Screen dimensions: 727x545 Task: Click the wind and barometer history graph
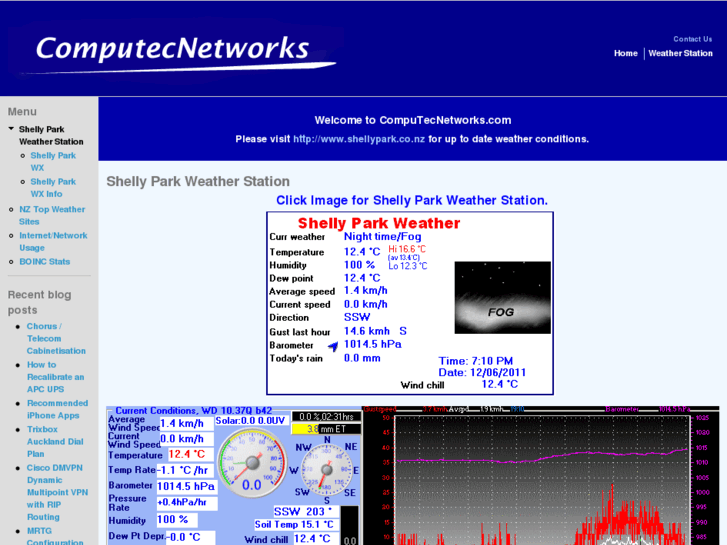tap(541, 476)
